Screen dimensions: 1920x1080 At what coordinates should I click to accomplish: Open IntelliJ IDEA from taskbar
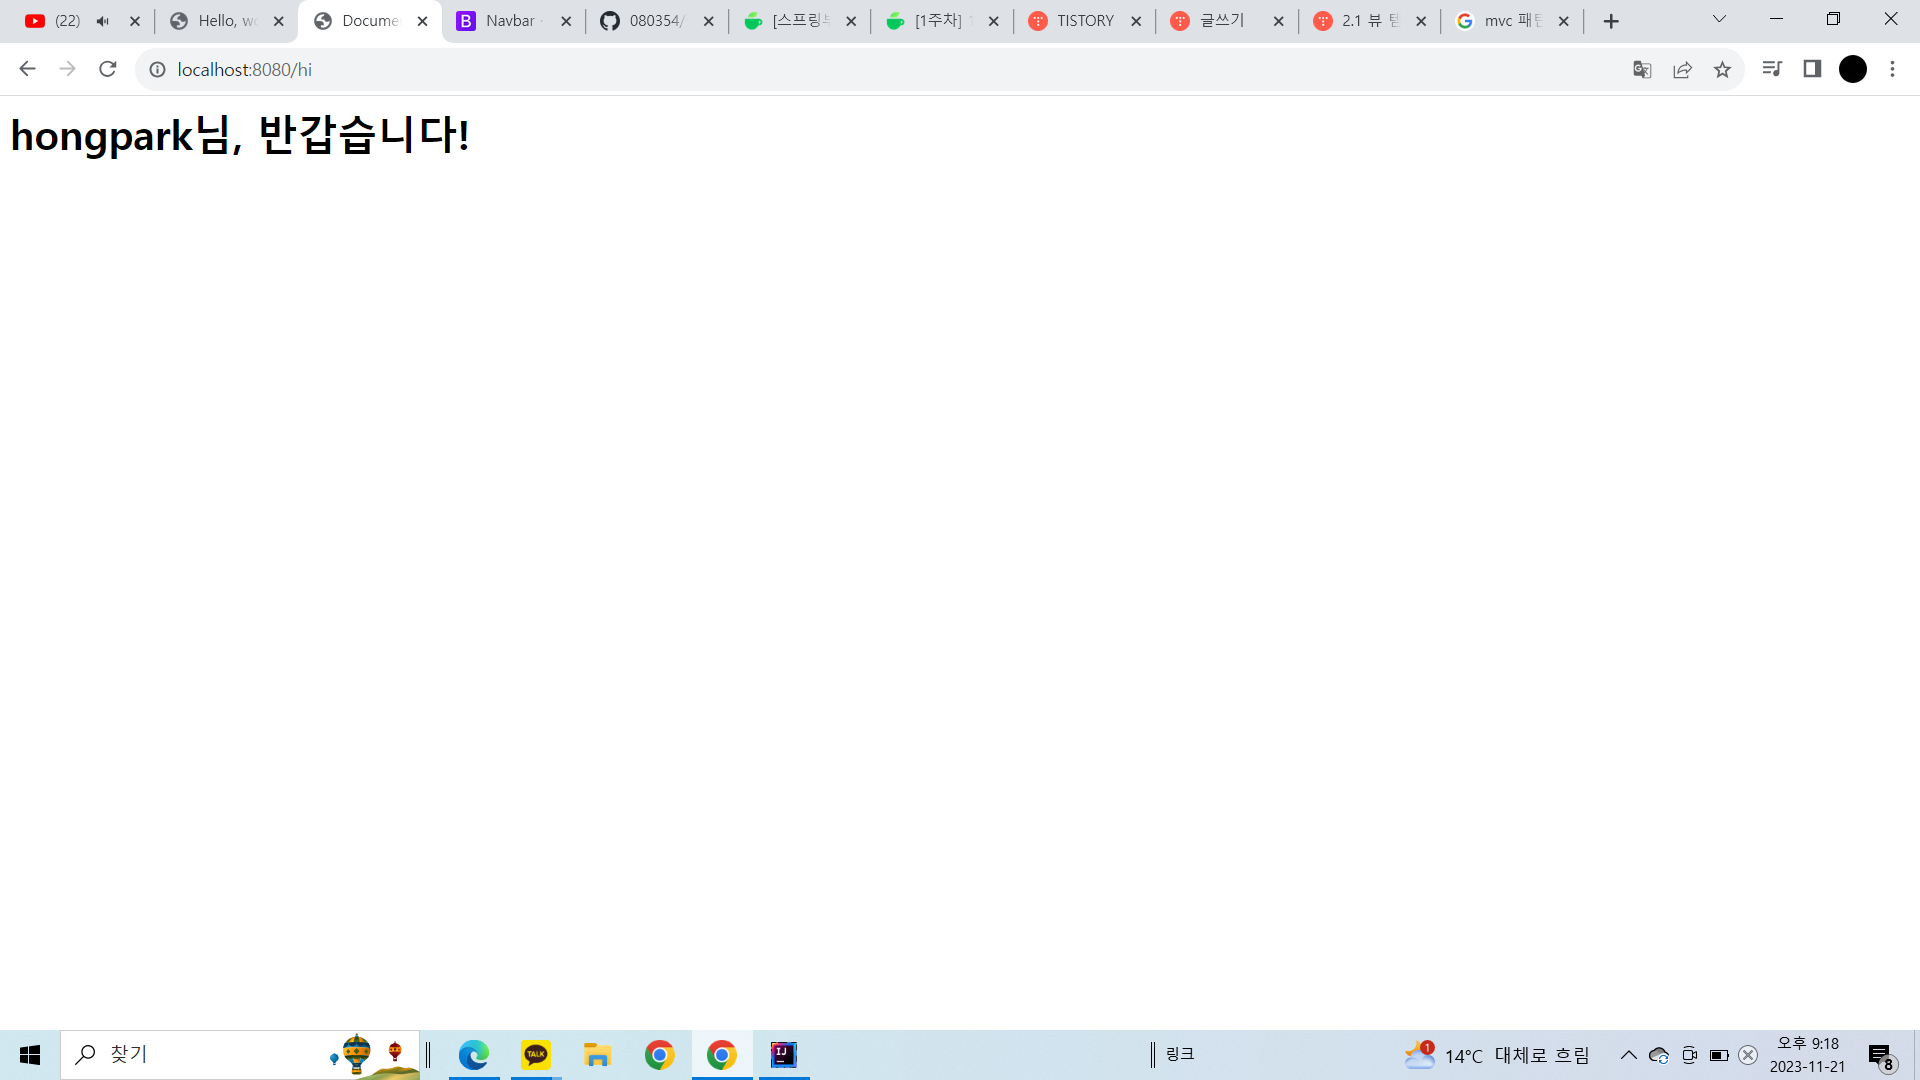(783, 1054)
